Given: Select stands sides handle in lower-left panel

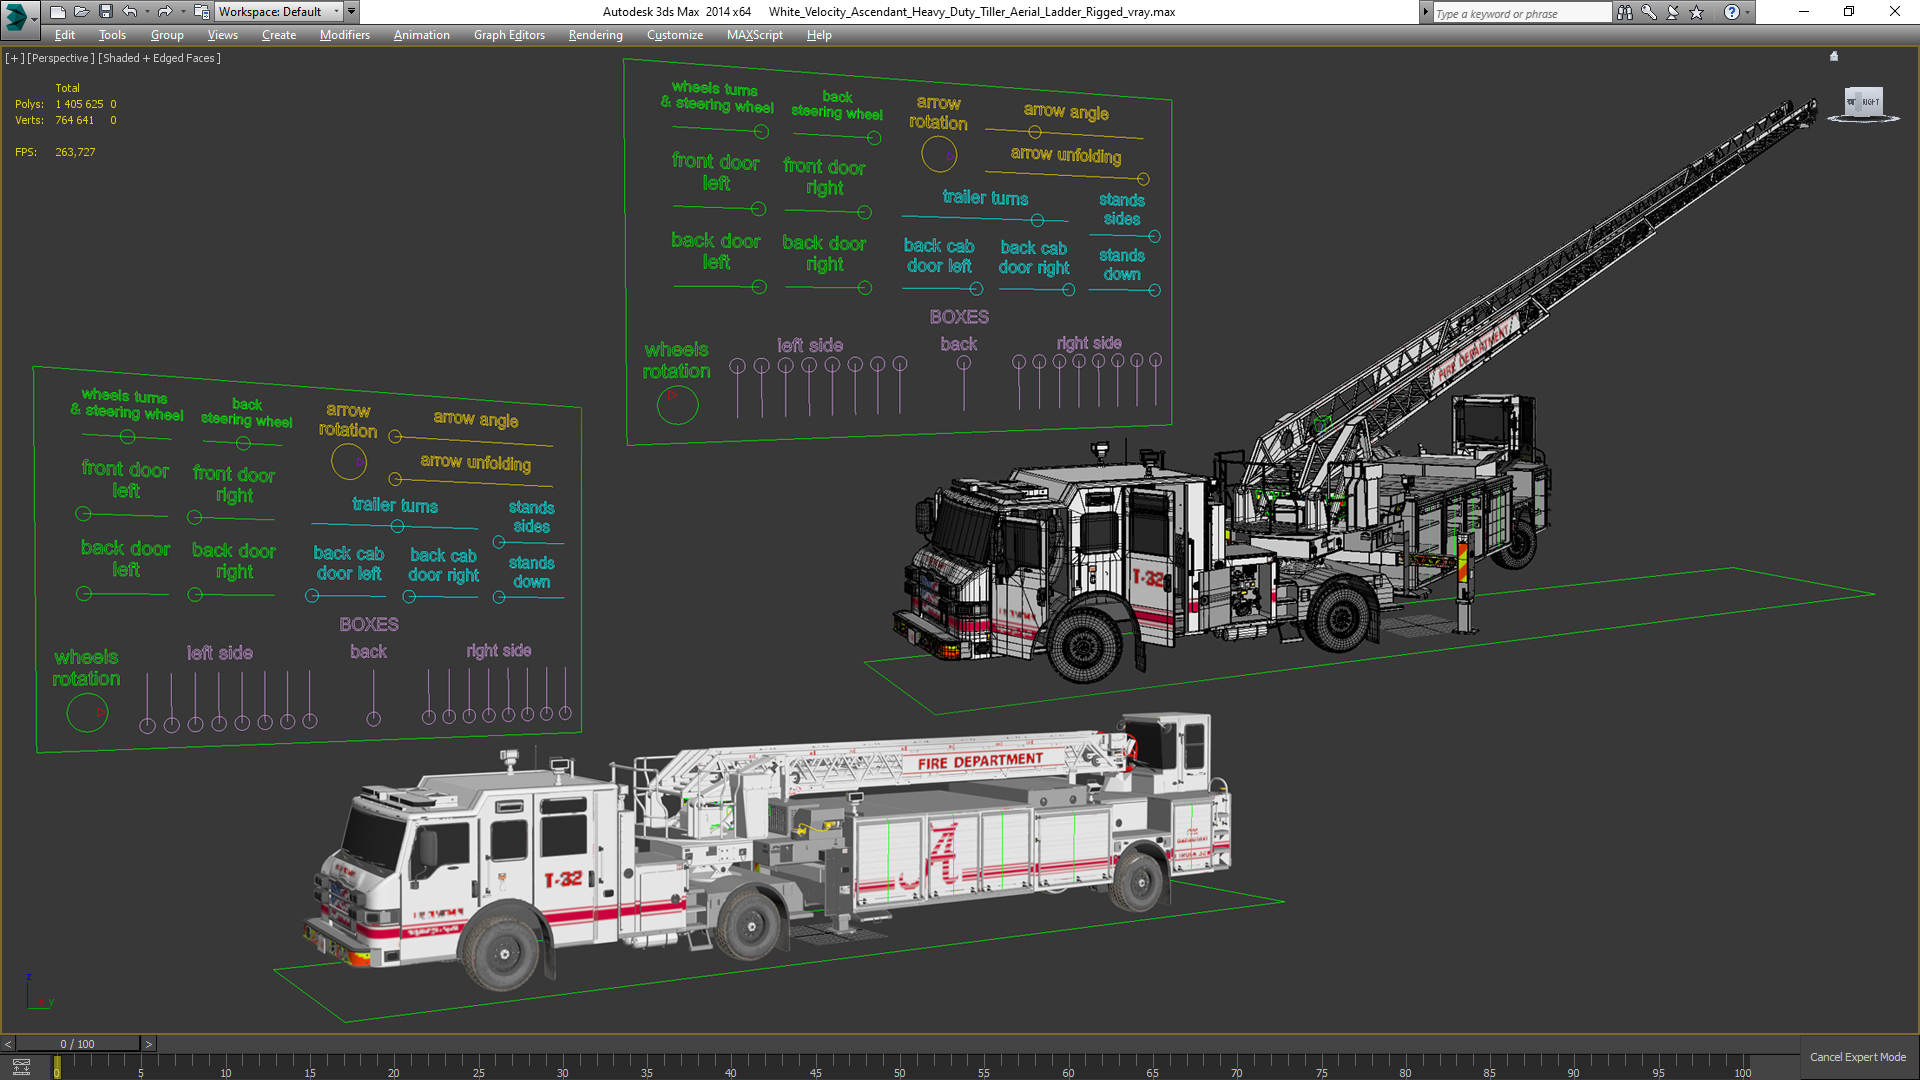Looking at the screenshot, I should tap(499, 542).
